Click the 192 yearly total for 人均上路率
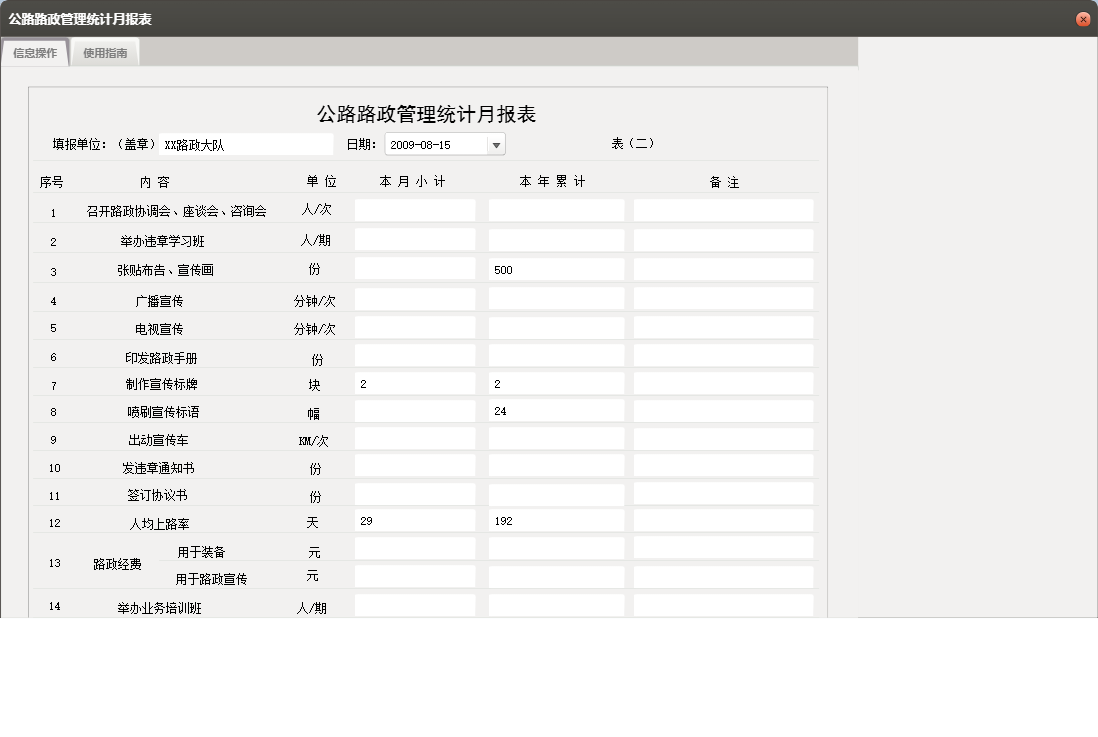Viewport: 1098px width, 737px height. (x=554, y=520)
